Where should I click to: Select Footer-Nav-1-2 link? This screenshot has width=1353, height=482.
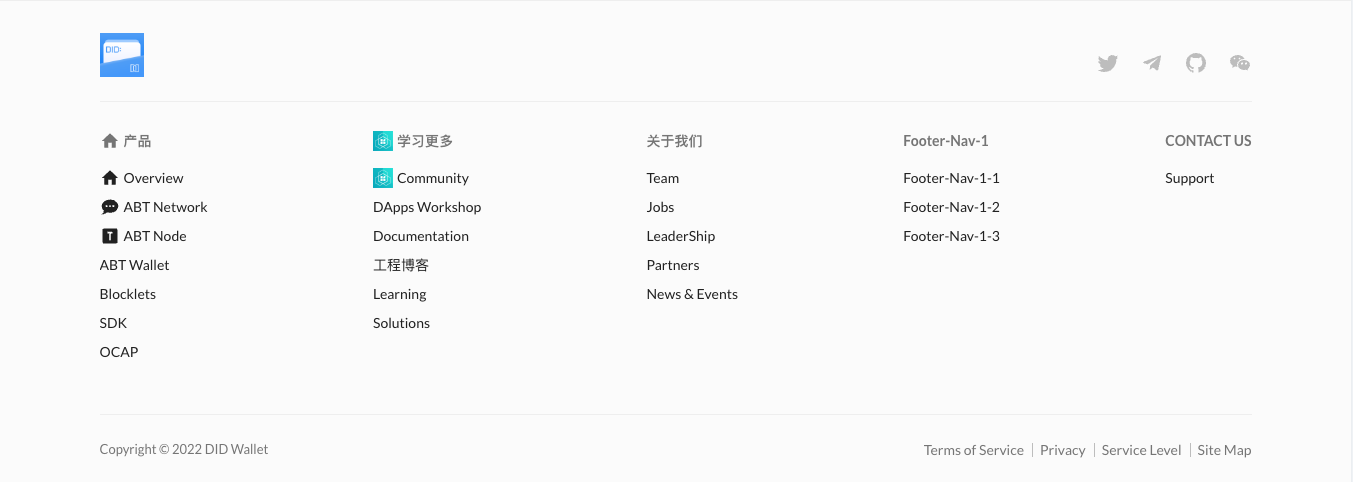point(951,207)
